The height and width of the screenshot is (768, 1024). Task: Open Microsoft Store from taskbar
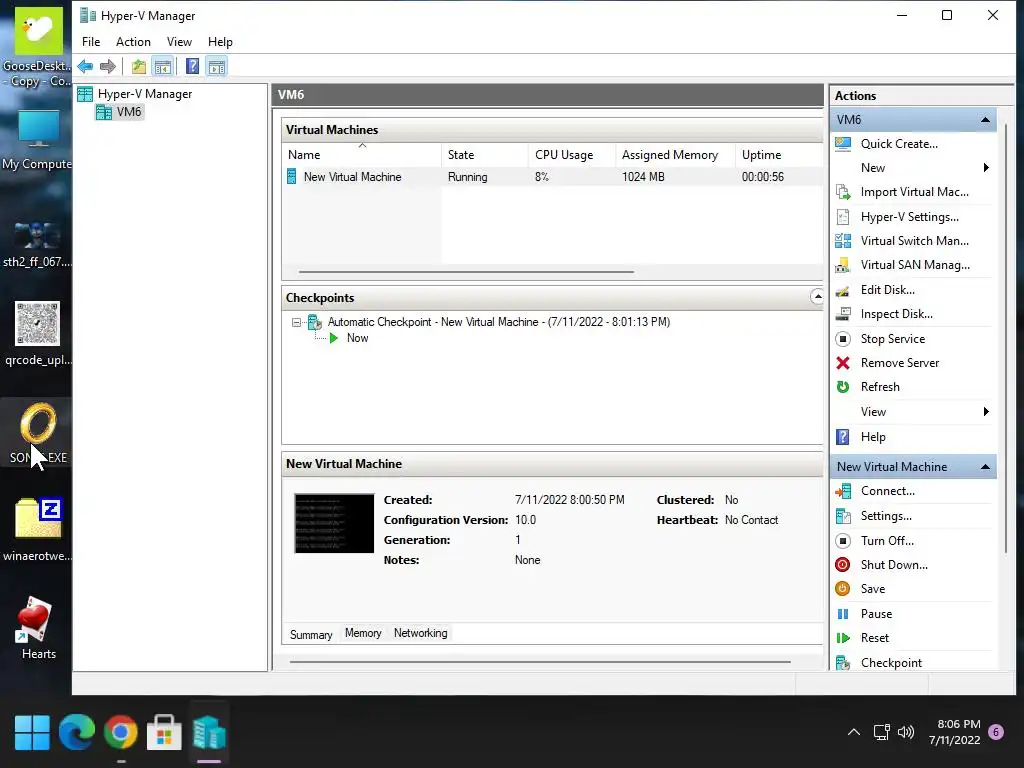(x=165, y=733)
